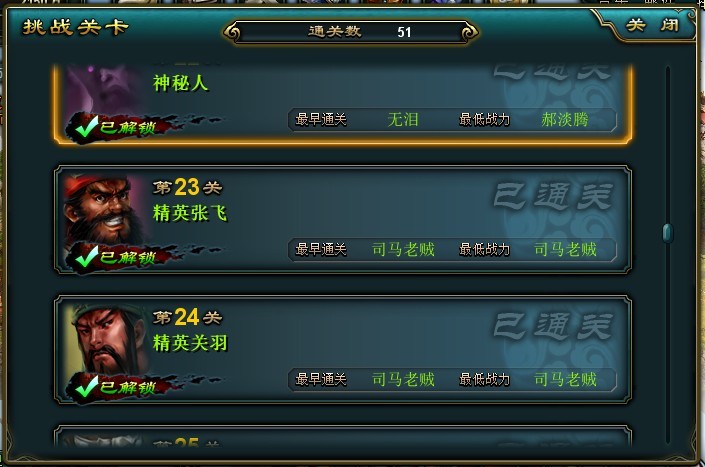Click the vertical scrollbar thumb
This screenshot has width=705, height=467.
pyautogui.click(x=668, y=233)
